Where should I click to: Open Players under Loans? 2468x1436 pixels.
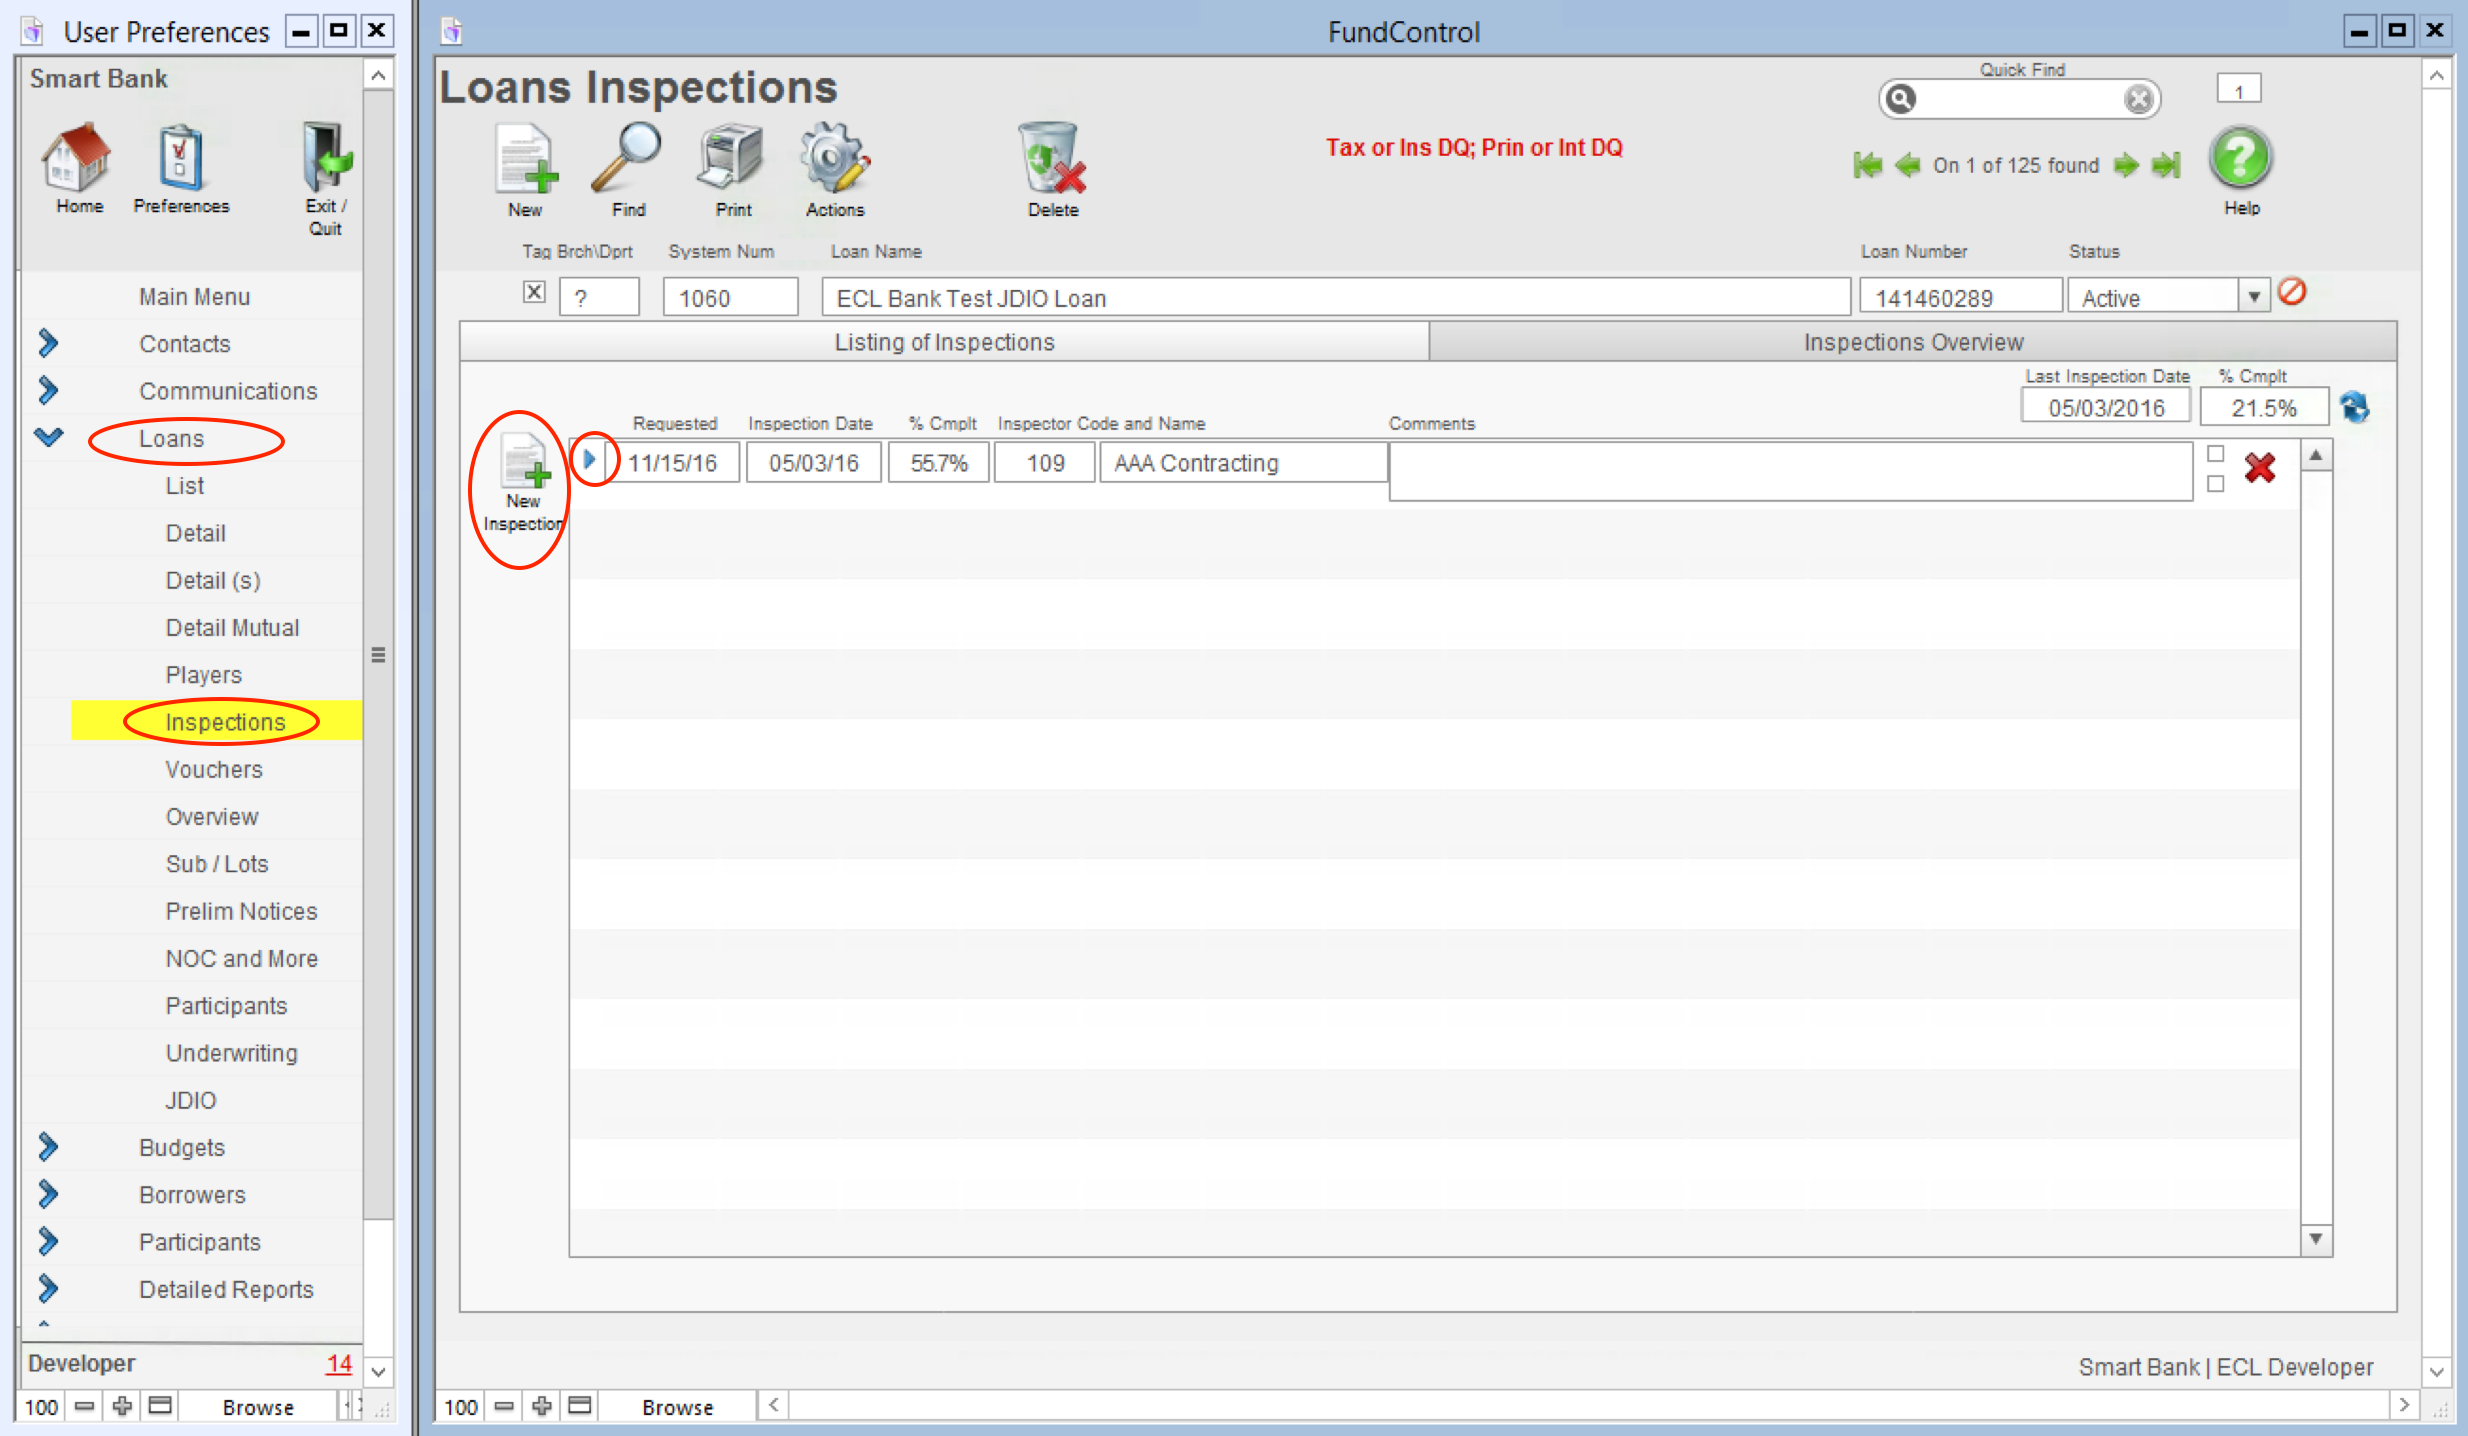pos(203,675)
